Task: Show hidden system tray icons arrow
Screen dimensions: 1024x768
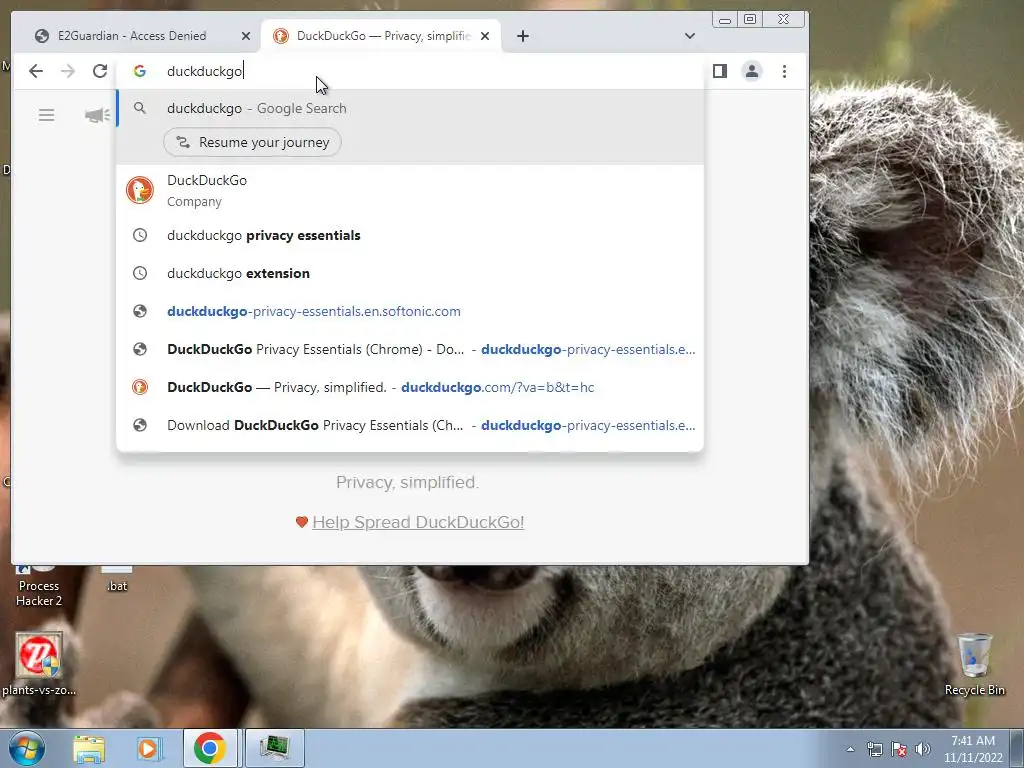Action: tap(850, 749)
